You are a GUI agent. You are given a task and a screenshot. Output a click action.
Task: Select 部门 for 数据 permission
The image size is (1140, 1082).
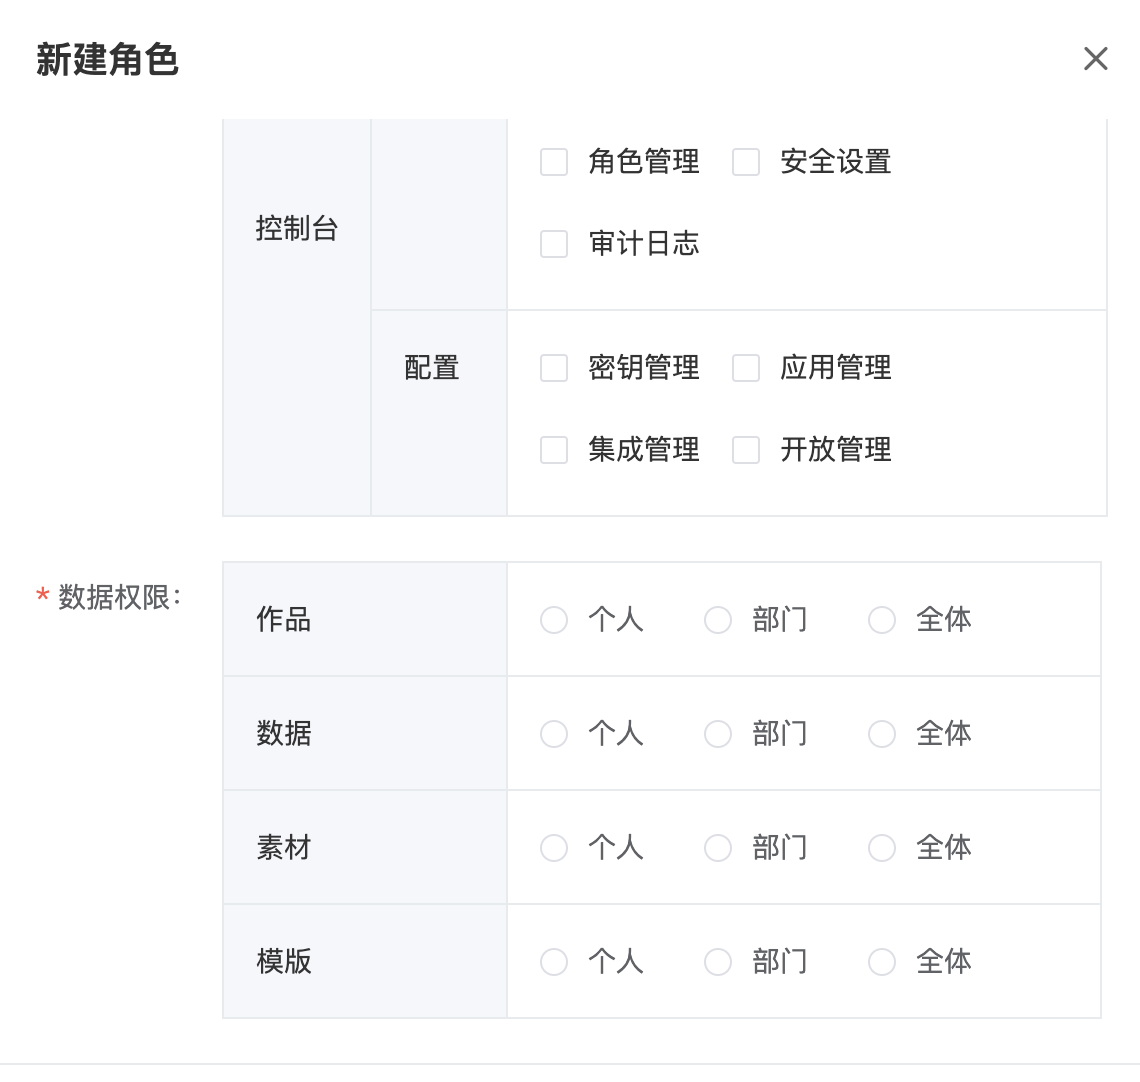tap(718, 734)
